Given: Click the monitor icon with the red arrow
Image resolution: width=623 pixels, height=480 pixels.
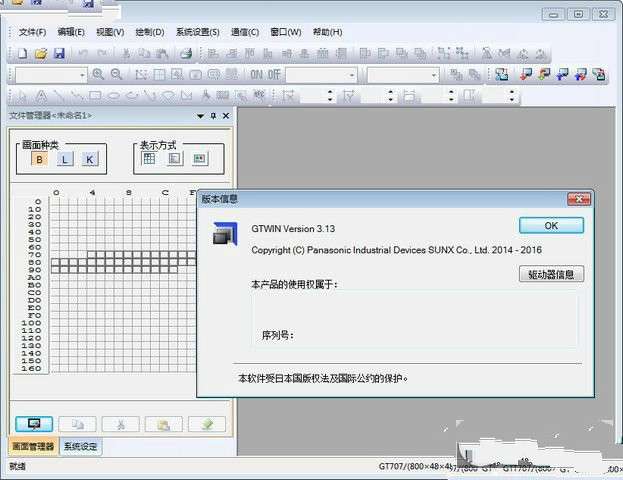Looking at the screenshot, I should click(x=526, y=74).
